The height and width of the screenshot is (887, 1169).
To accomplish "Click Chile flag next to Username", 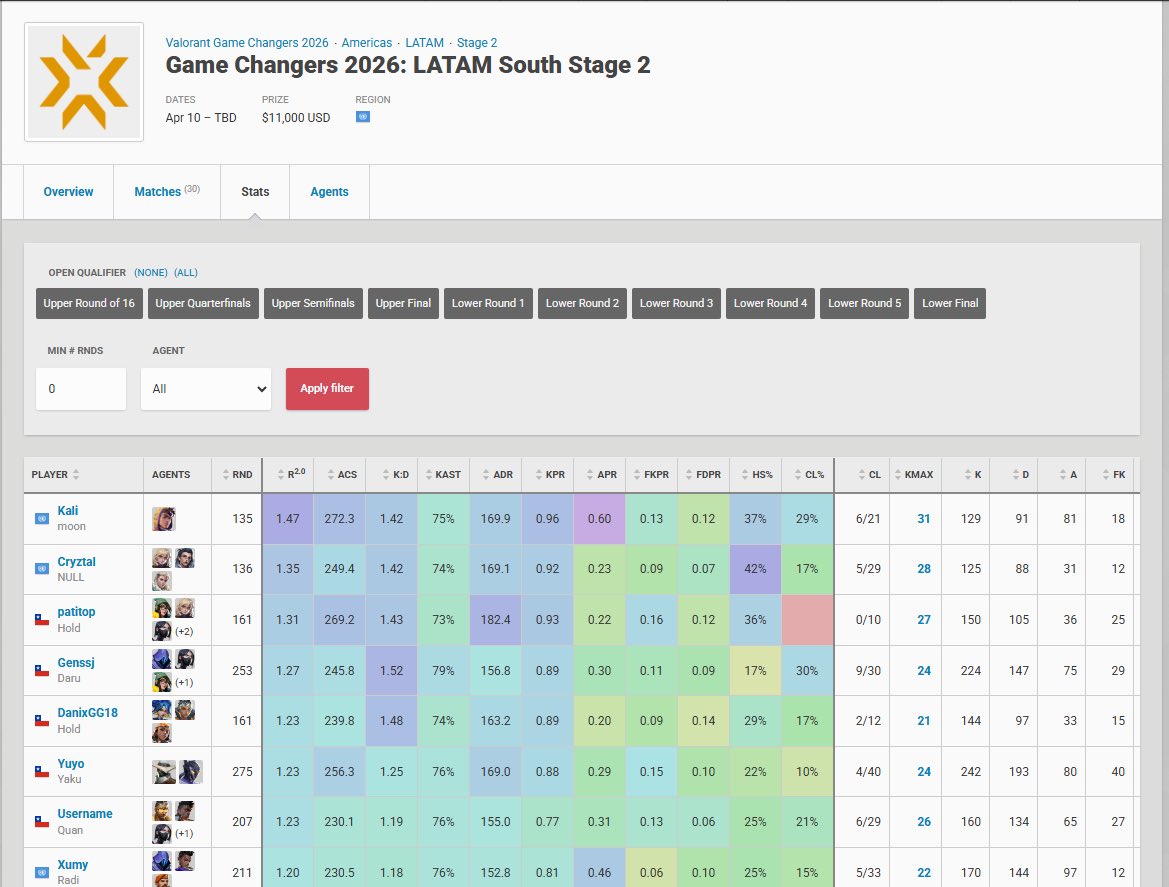I will coord(42,821).
